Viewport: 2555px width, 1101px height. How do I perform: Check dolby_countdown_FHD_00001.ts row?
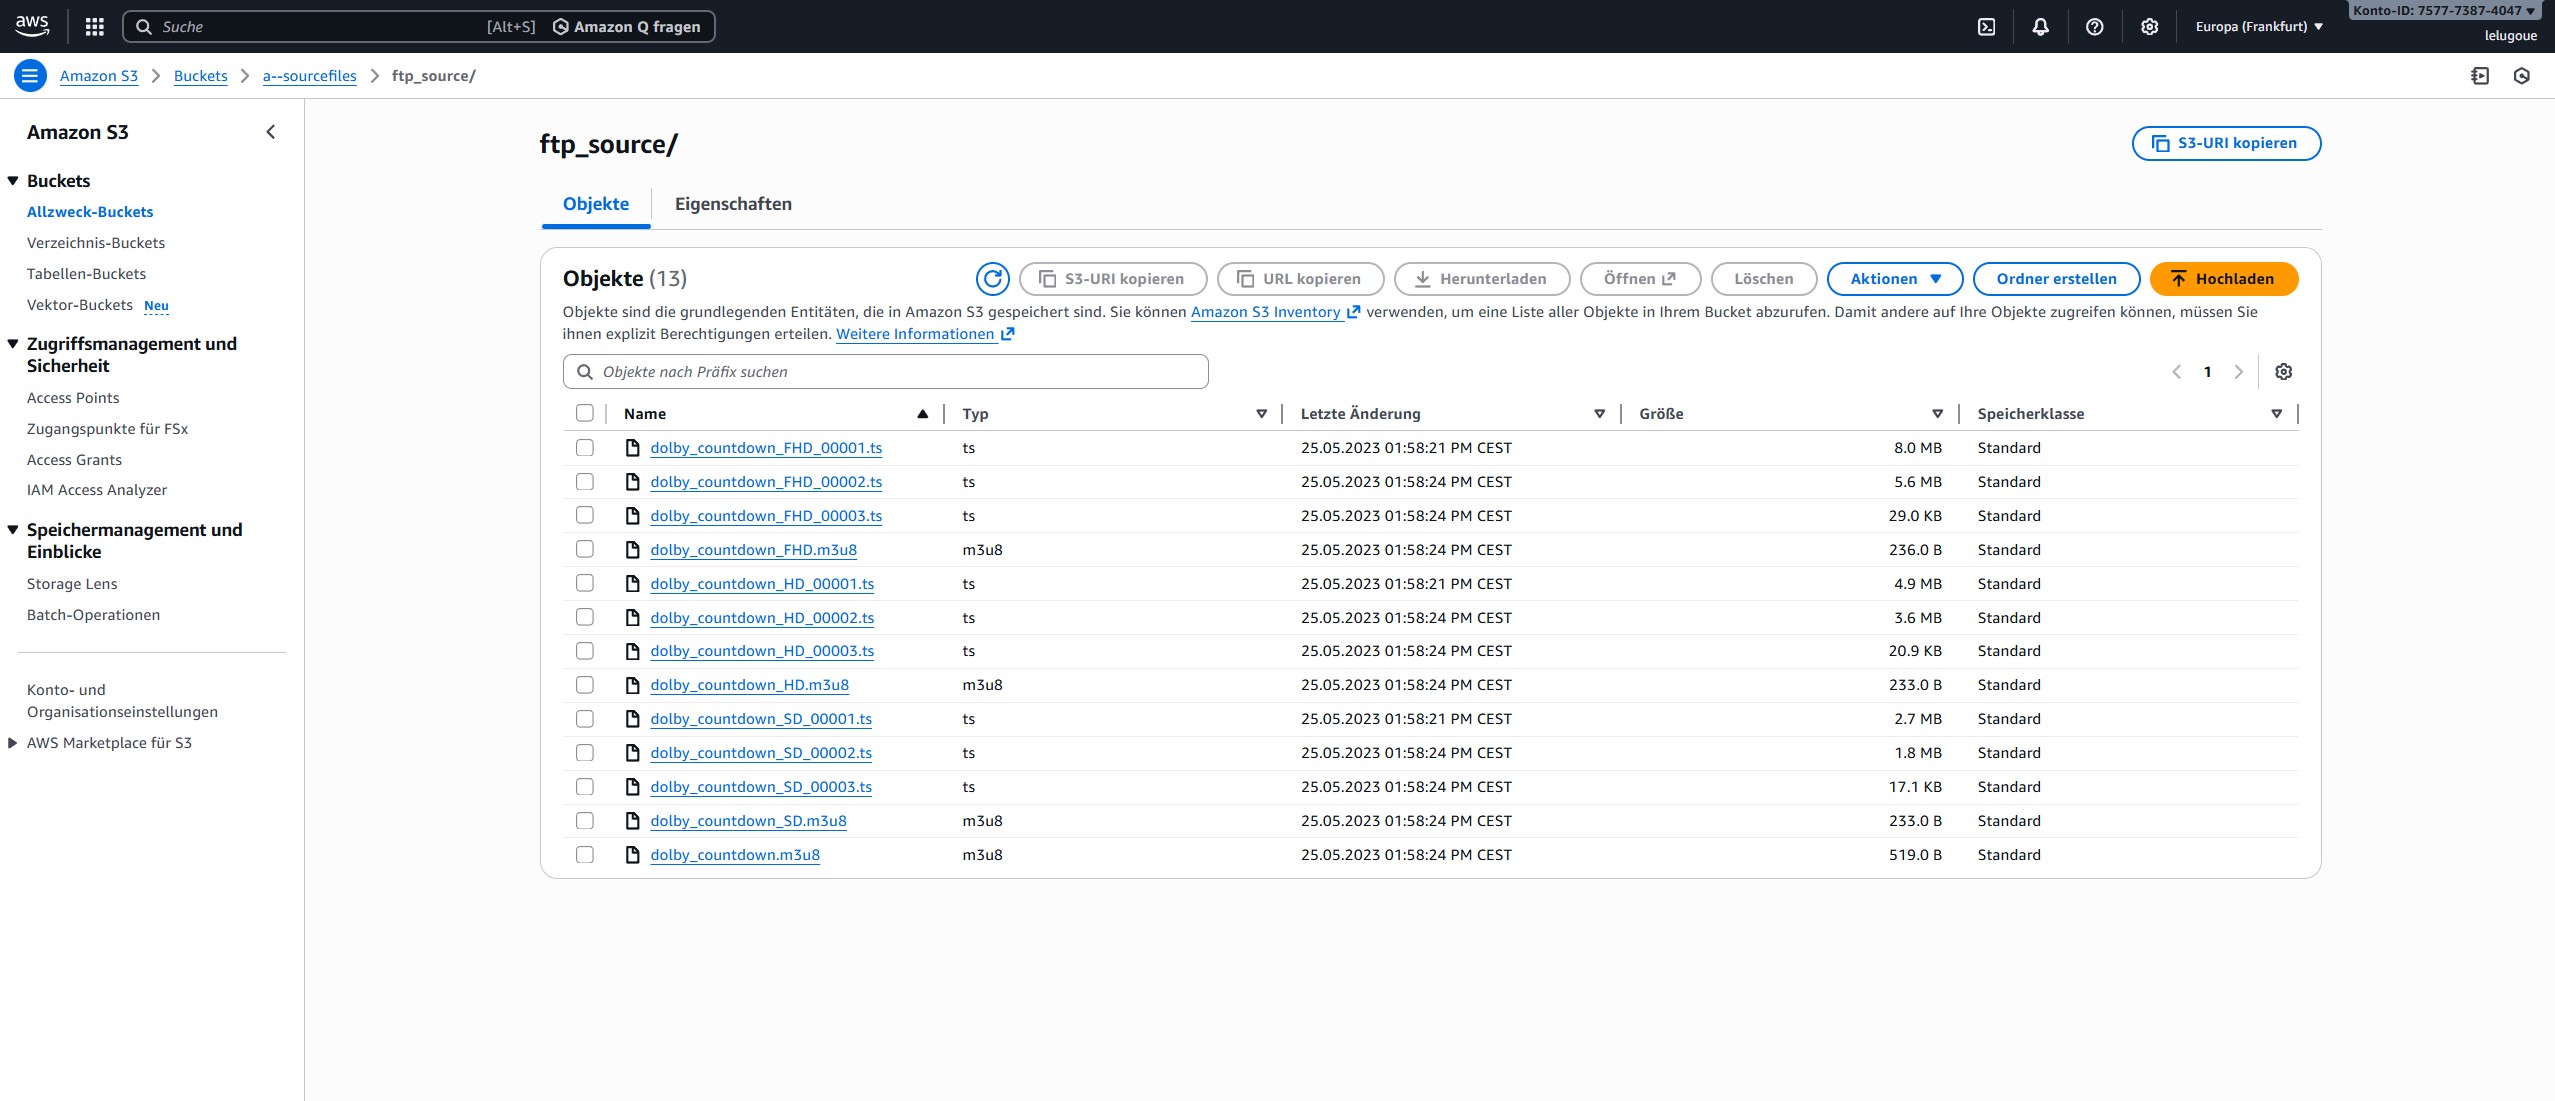click(585, 447)
